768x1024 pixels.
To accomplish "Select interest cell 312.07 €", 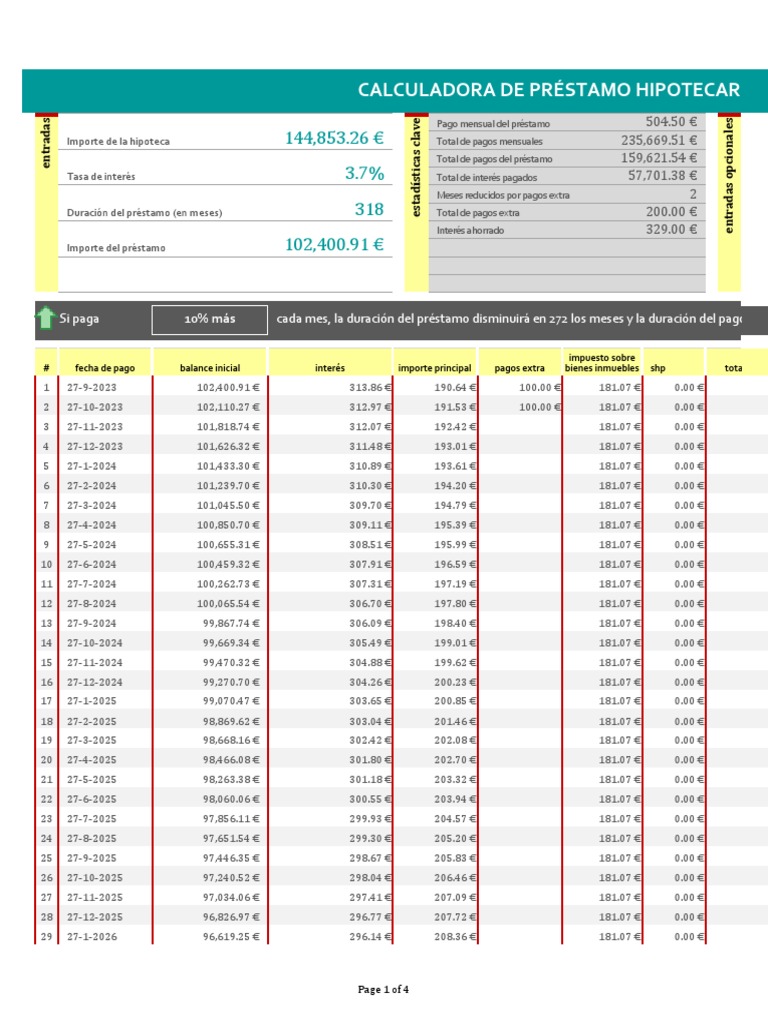I will pyautogui.click(x=370, y=426).
